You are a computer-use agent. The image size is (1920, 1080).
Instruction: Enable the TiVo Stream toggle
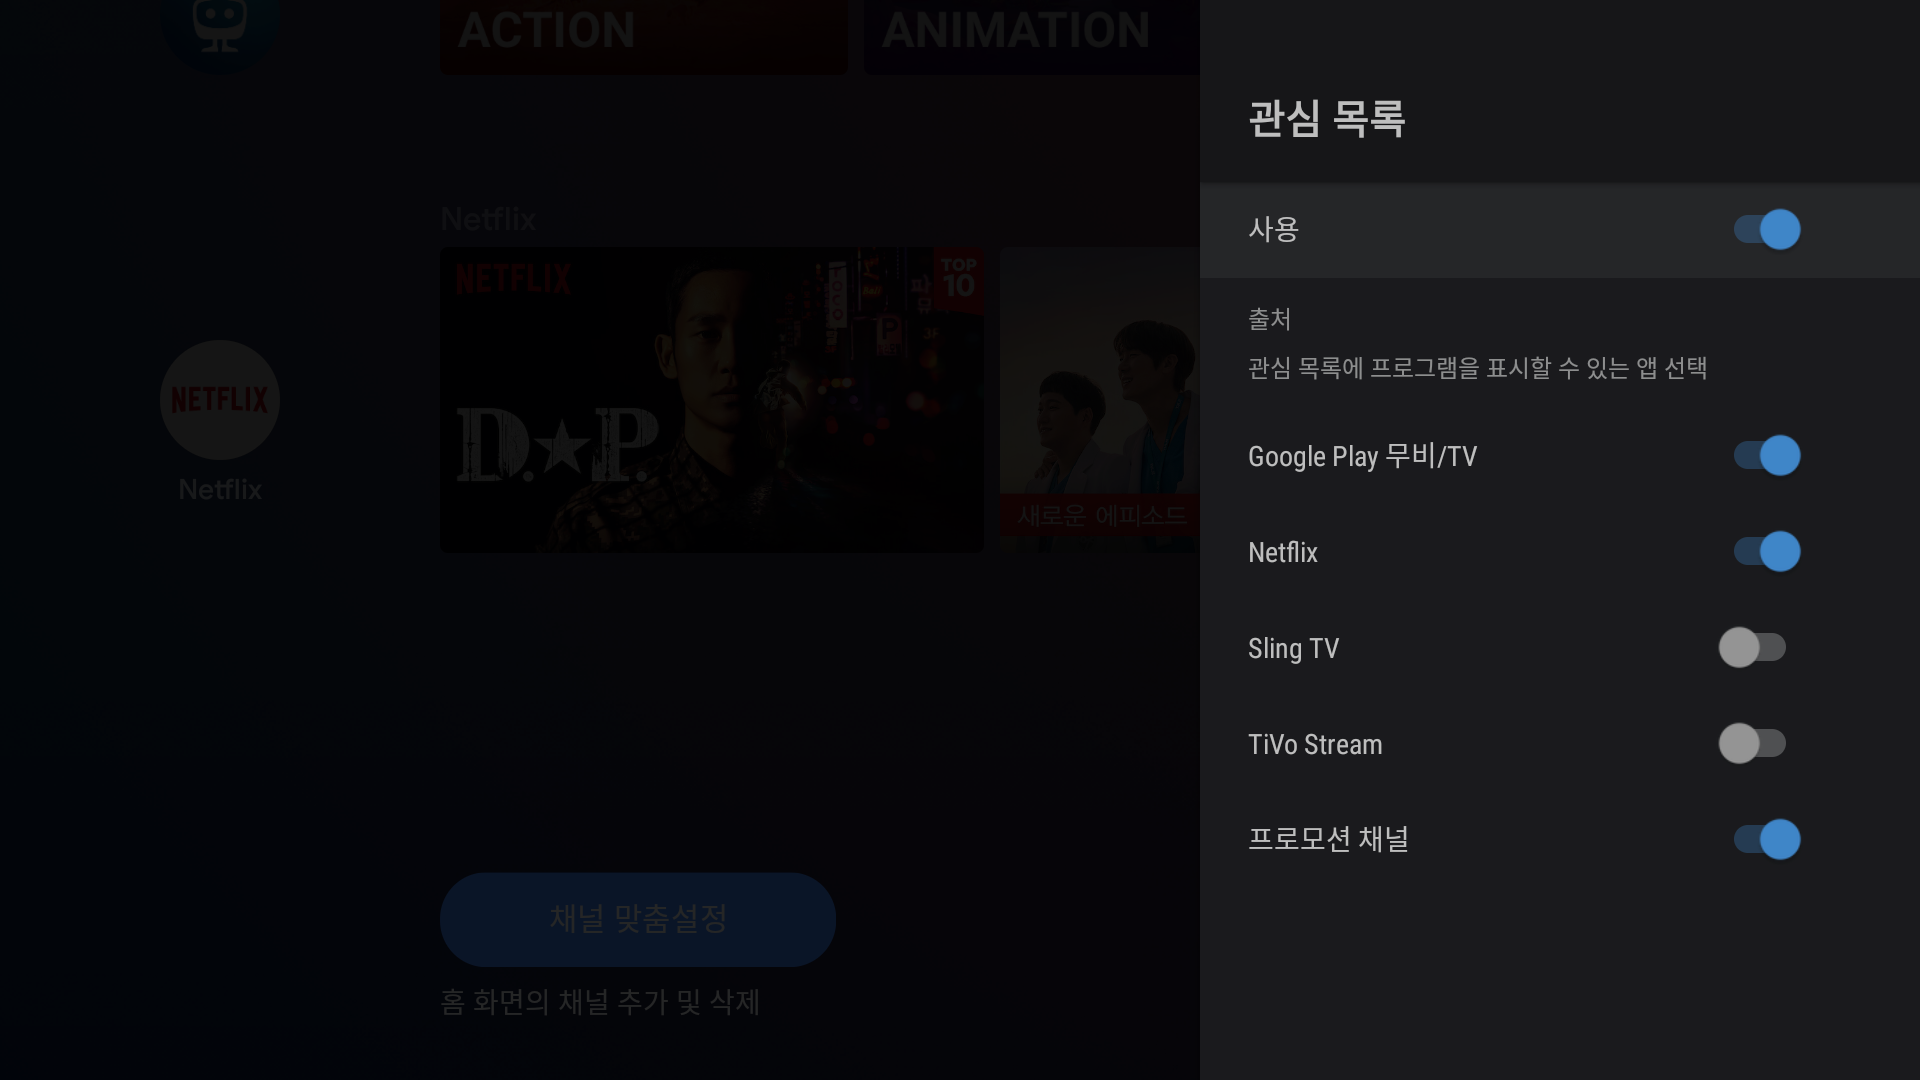pos(1752,744)
